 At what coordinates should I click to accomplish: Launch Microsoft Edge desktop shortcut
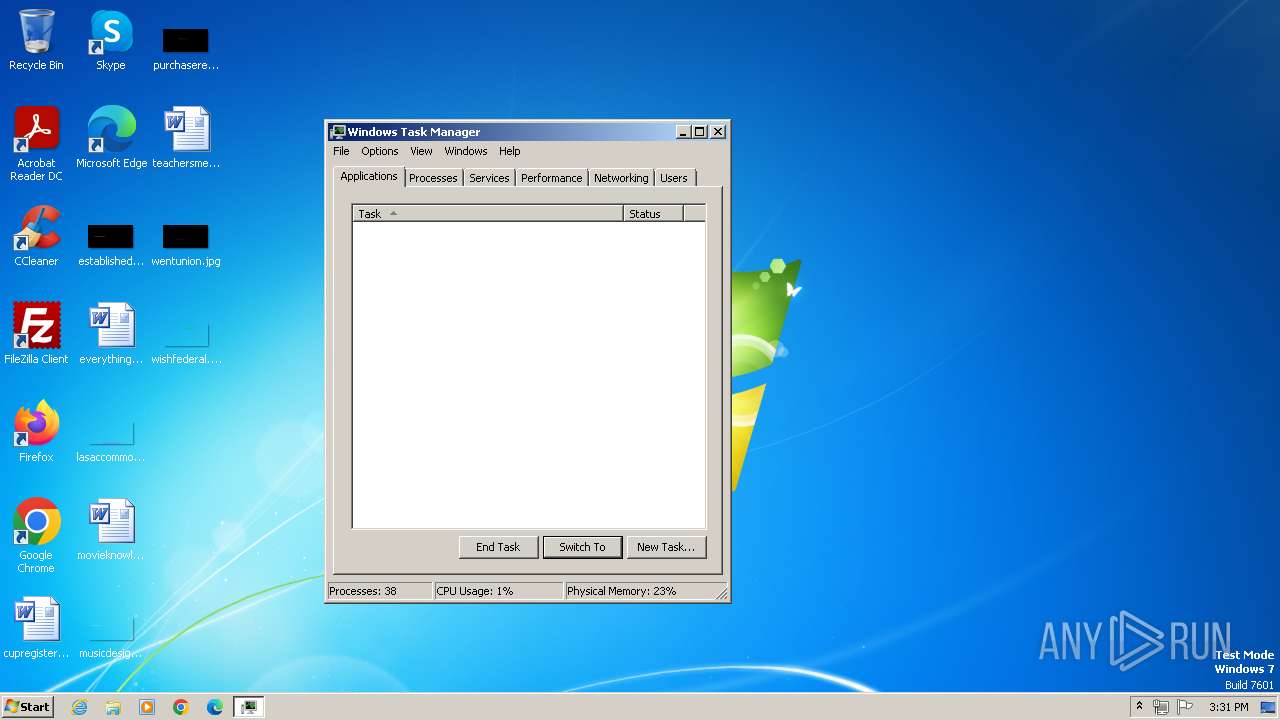coord(111,137)
